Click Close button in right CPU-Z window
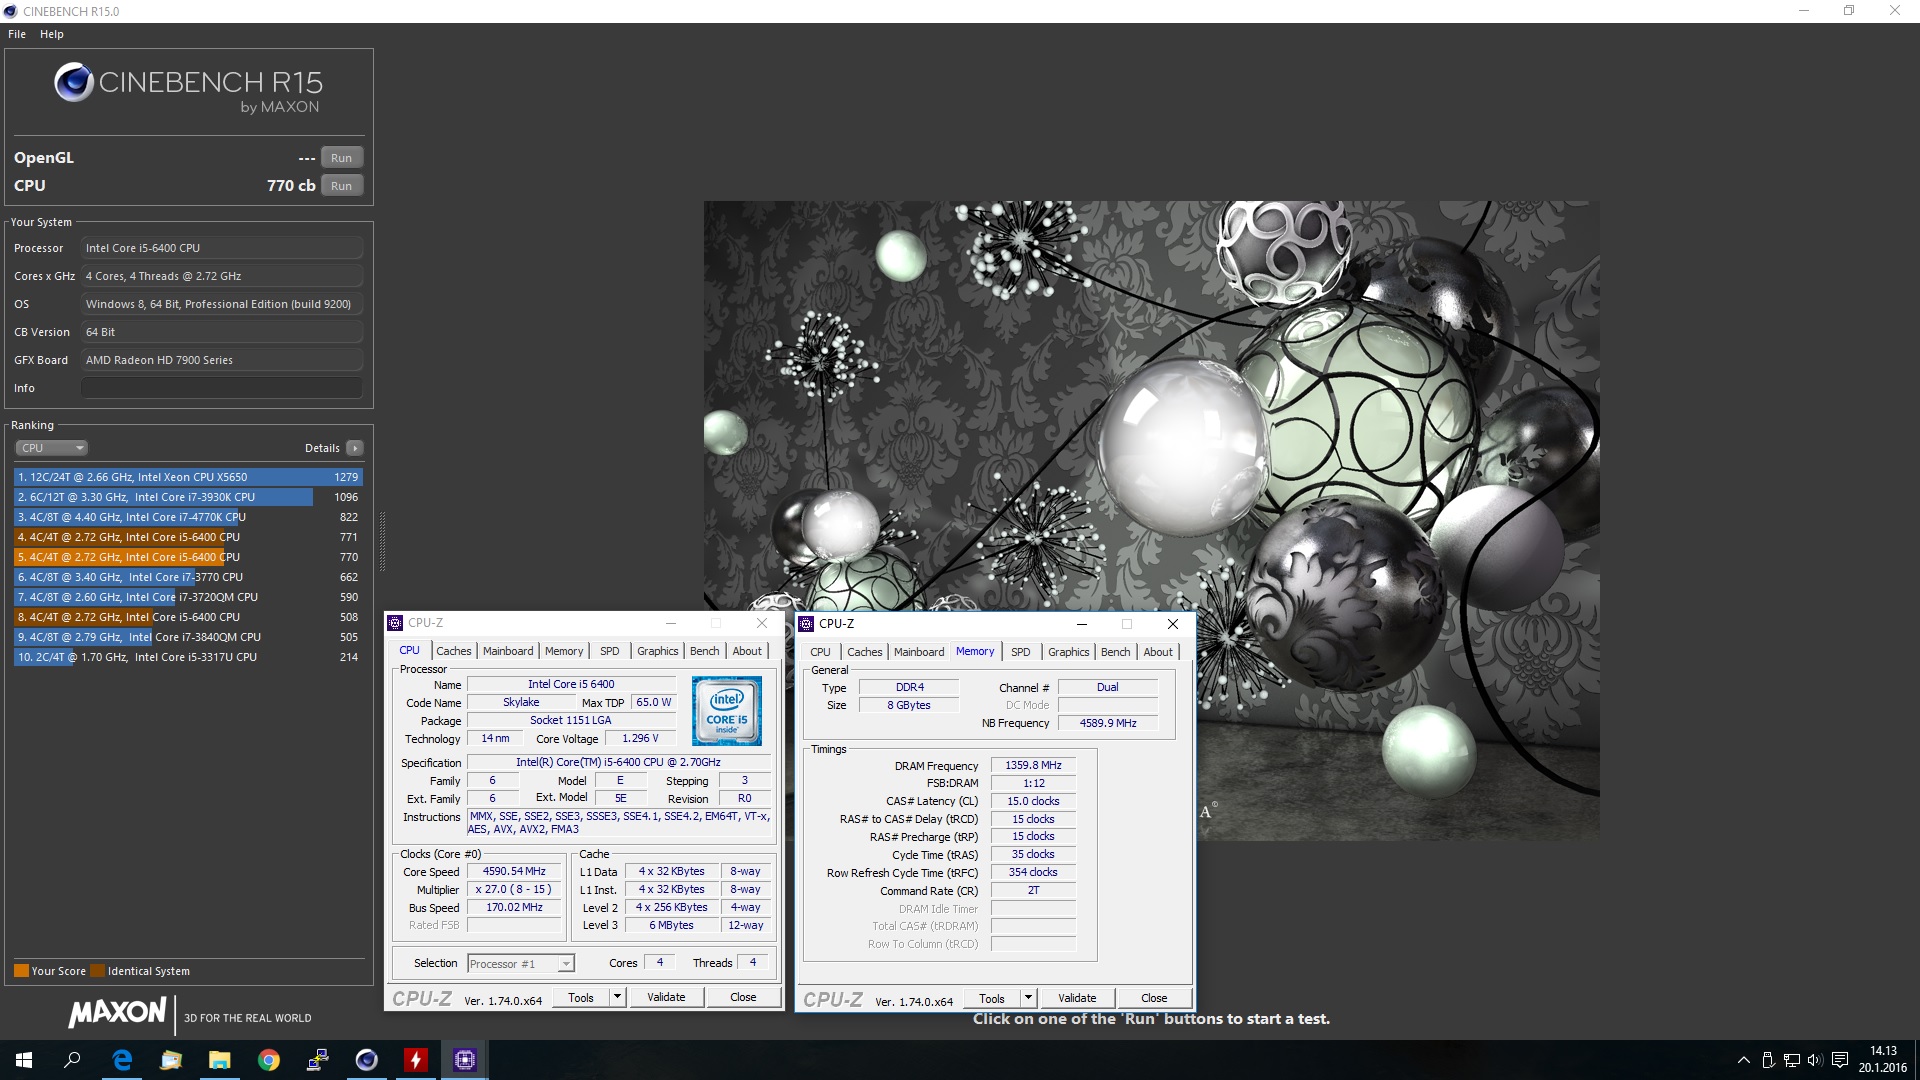Viewport: 1920px width, 1080px height. pos(1154,998)
